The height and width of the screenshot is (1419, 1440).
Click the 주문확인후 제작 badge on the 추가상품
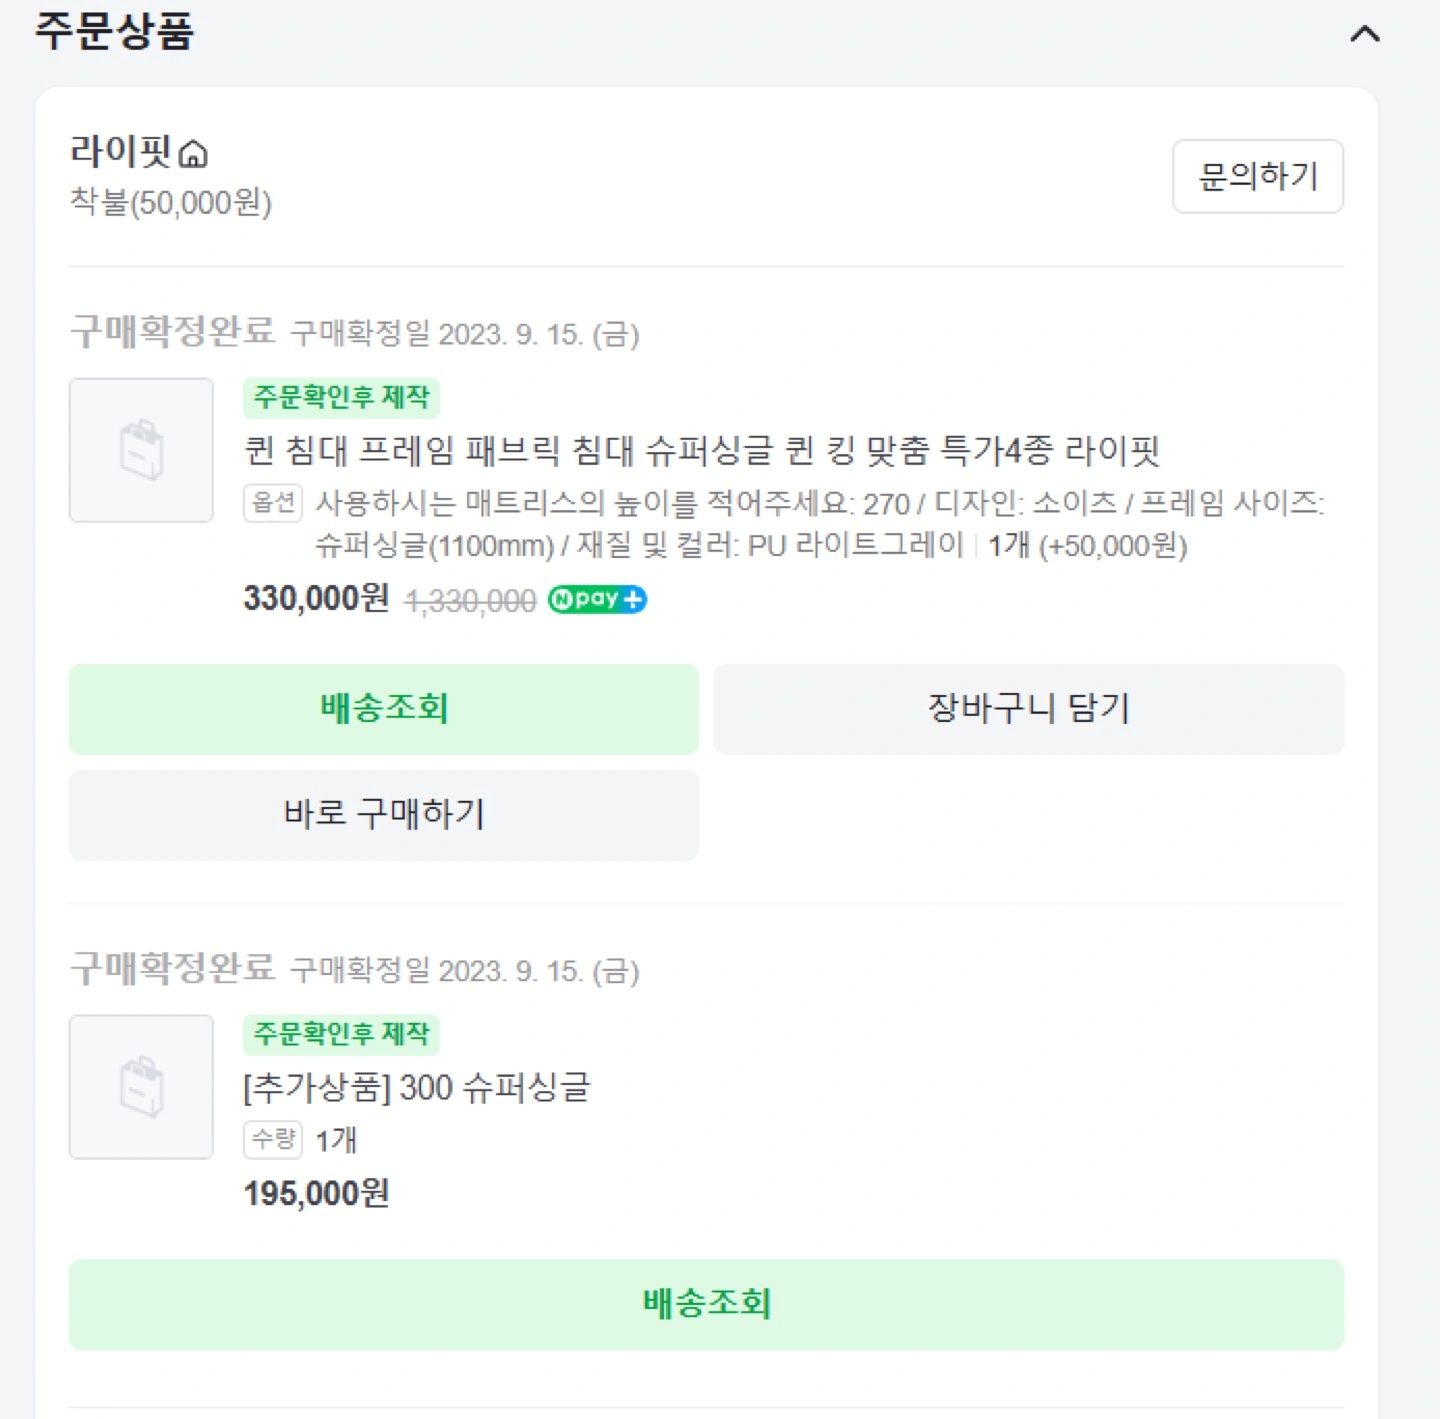pyautogui.click(x=341, y=1034)
